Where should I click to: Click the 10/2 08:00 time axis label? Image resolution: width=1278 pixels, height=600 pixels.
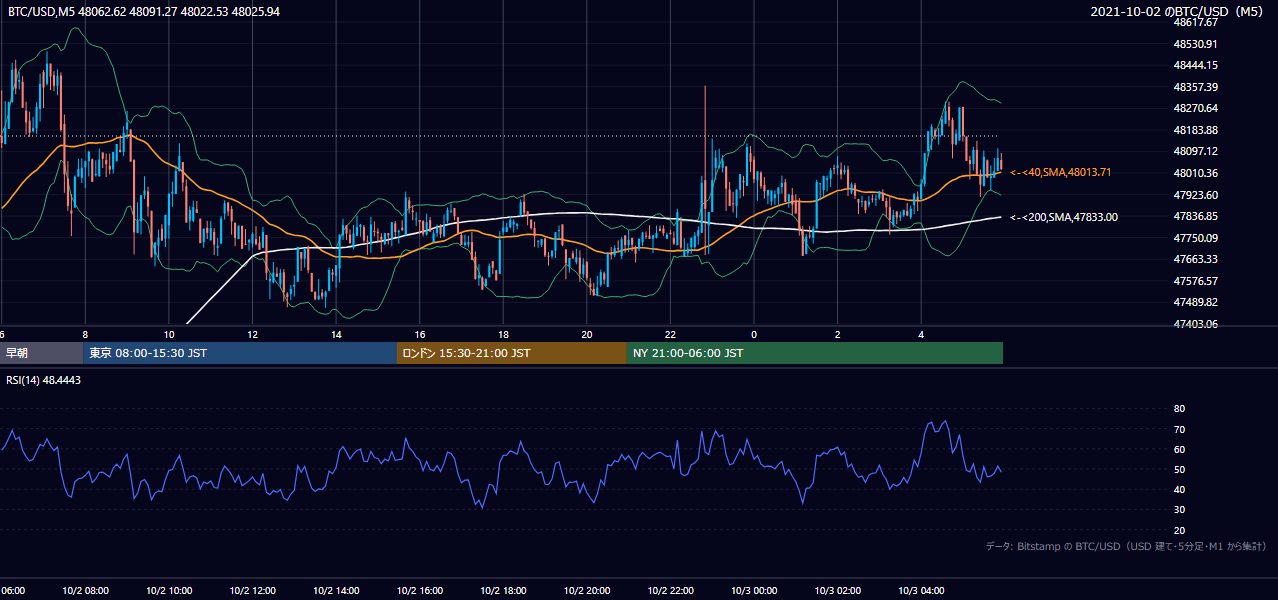click(85, 590)
